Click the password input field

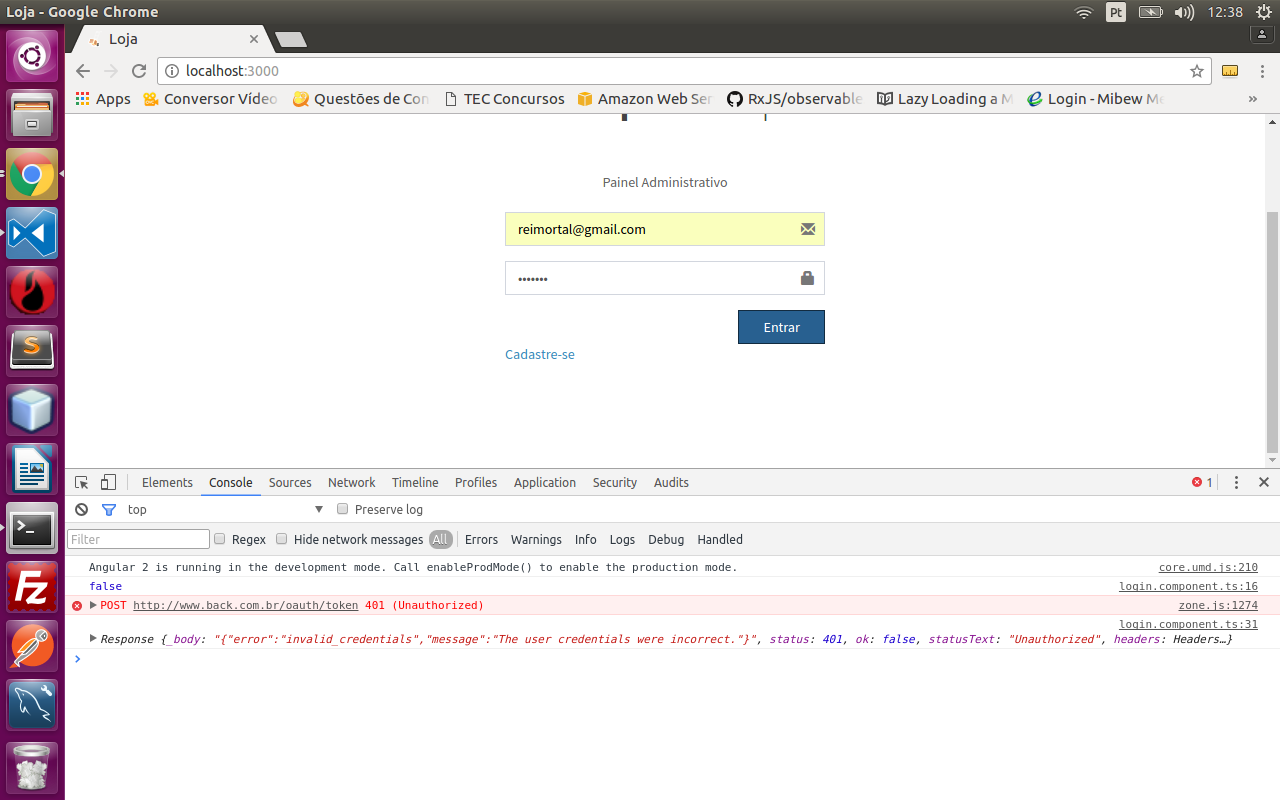coord(665,278)
